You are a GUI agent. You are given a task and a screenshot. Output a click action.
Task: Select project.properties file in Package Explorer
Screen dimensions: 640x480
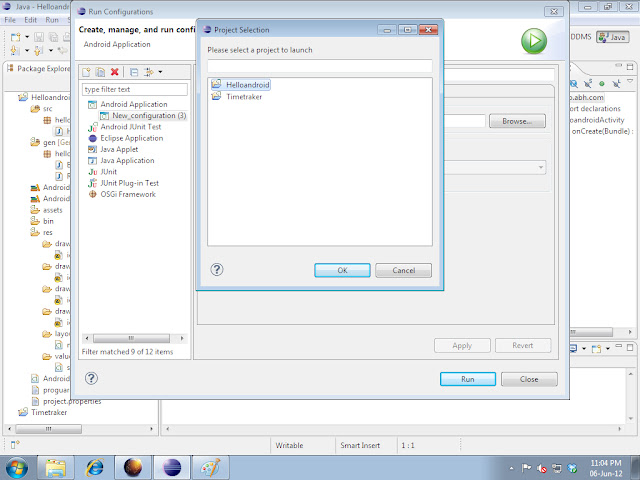point(67,402)
